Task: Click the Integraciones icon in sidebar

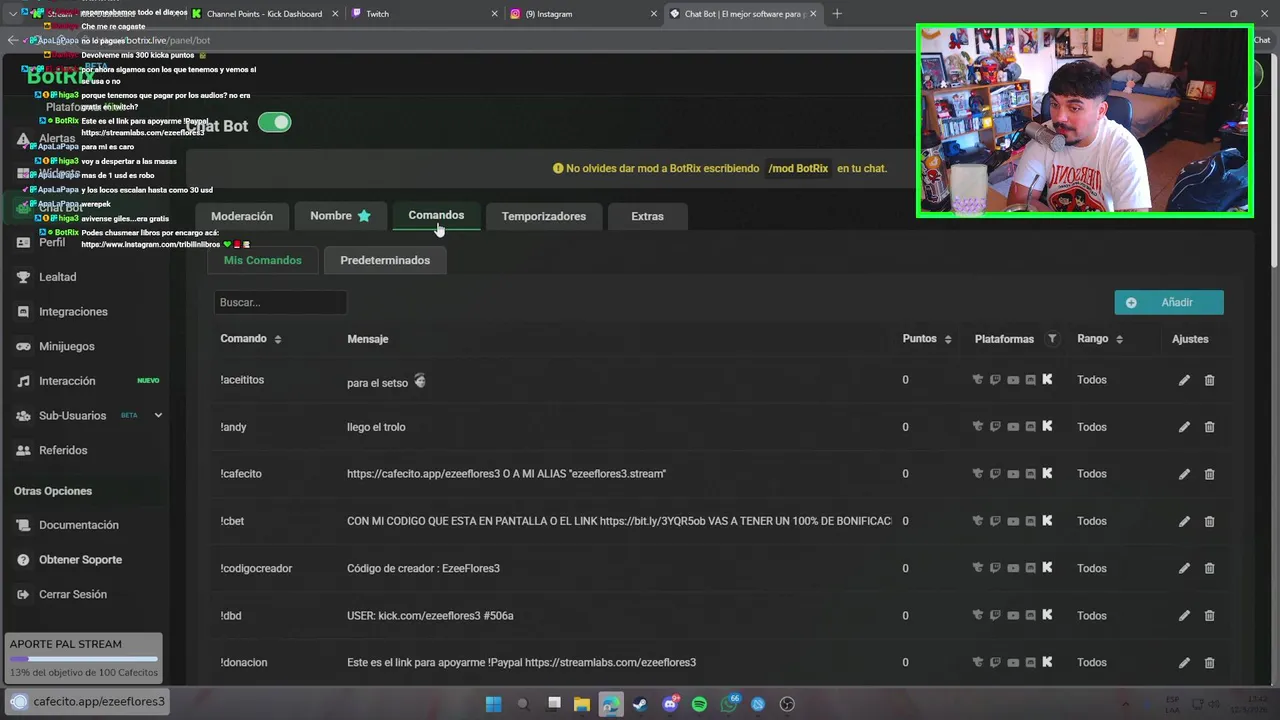Action: click(23, 312)
